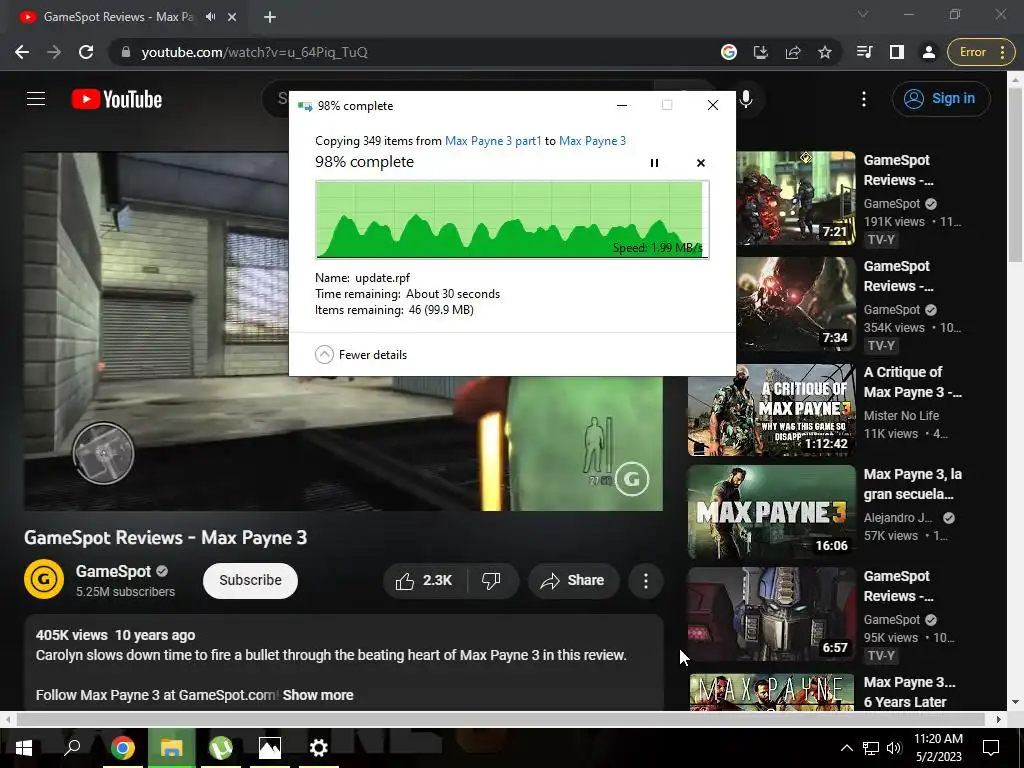The image size is (1024, 768).
Task: Dislike the video with thumbs down
Action: (492, 581)
